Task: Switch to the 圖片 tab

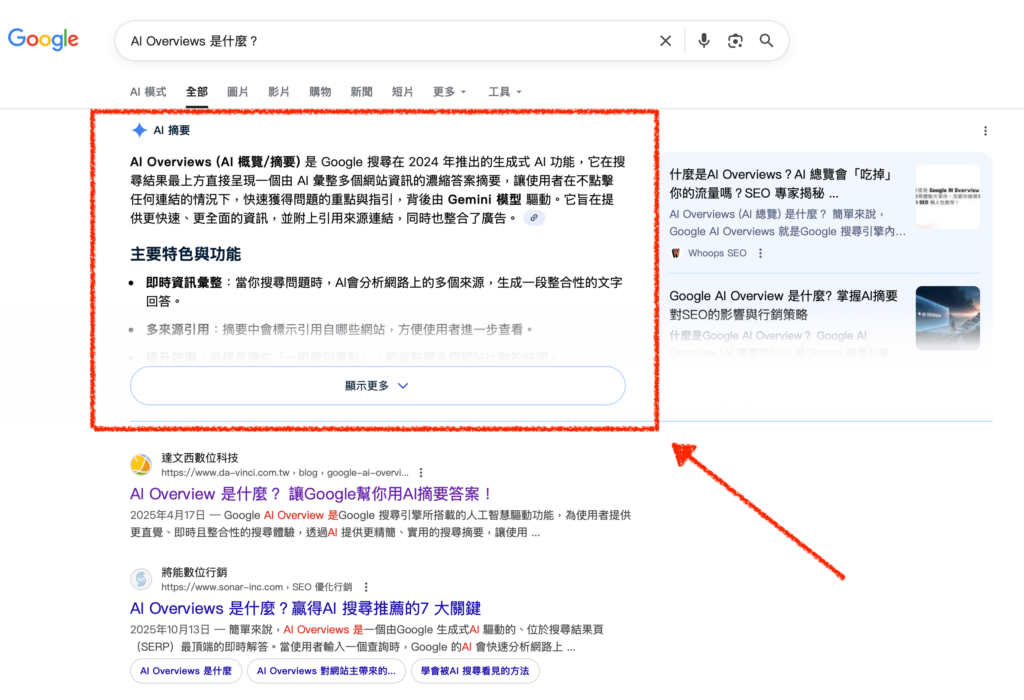Action: point(238,91)
